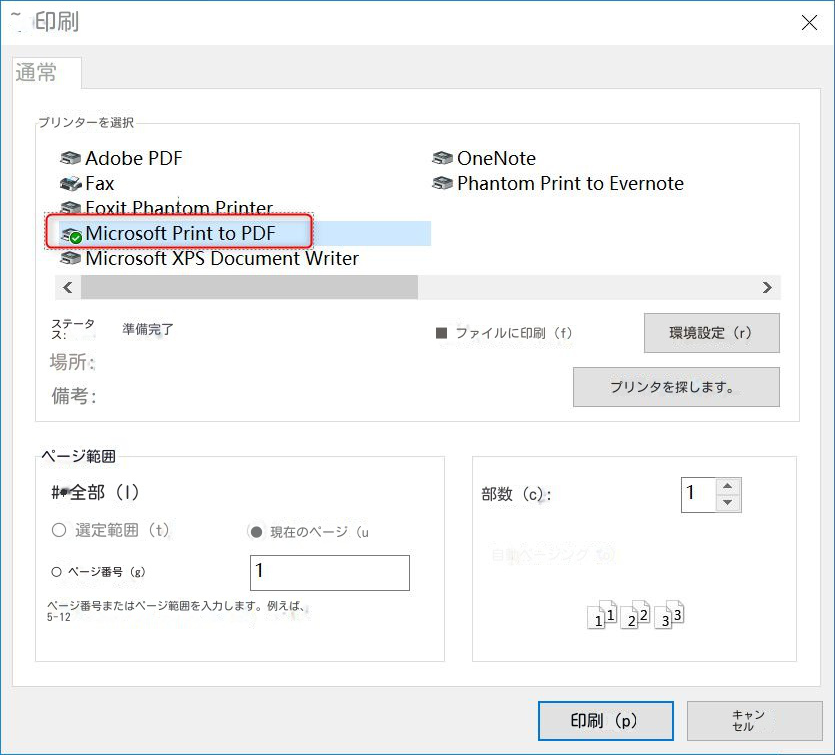
Task: Click プリンタを探します to find a printer
Action: (x=676, y=387)
